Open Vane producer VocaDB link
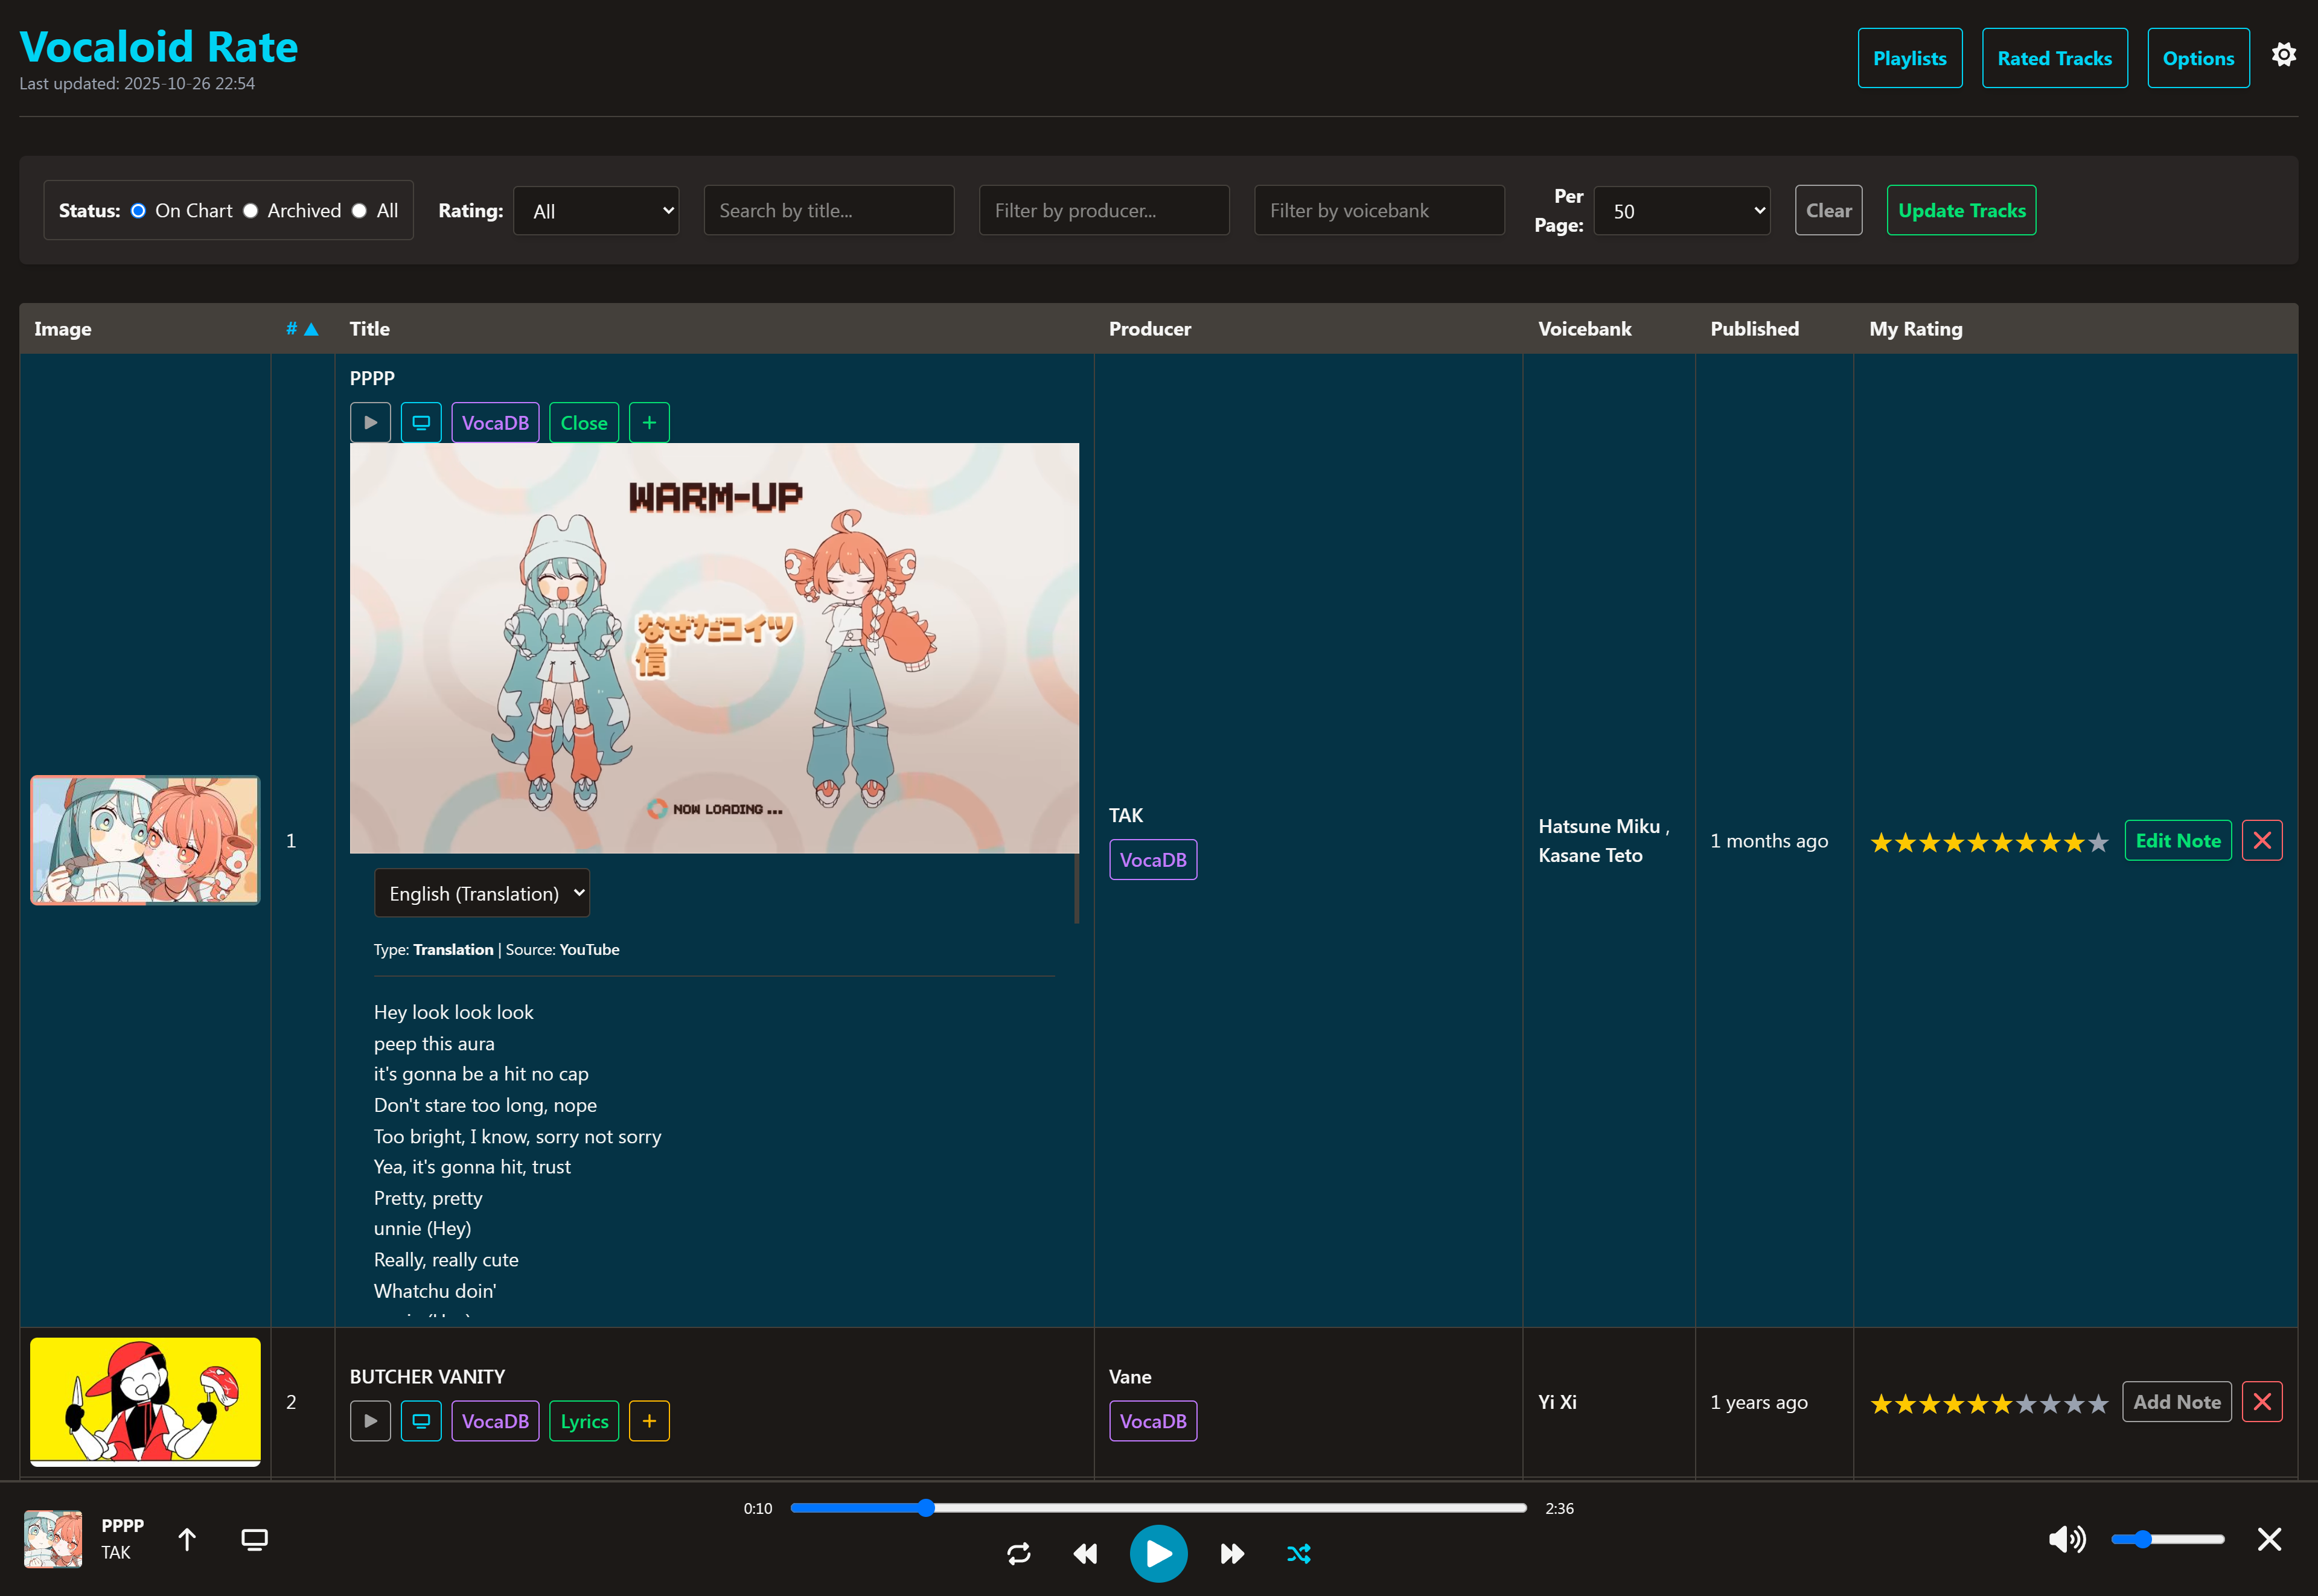Image resolution: width=2318 pixels, height=1596 pixels. click(x=1153, y=1421)
